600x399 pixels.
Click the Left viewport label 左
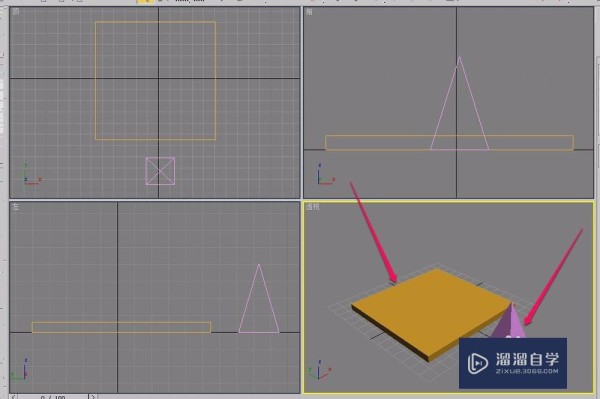[16, 207]
